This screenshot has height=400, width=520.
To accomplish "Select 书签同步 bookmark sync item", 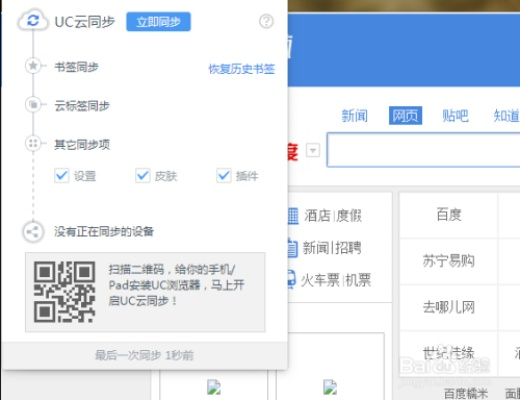I will tap(77, 67).
